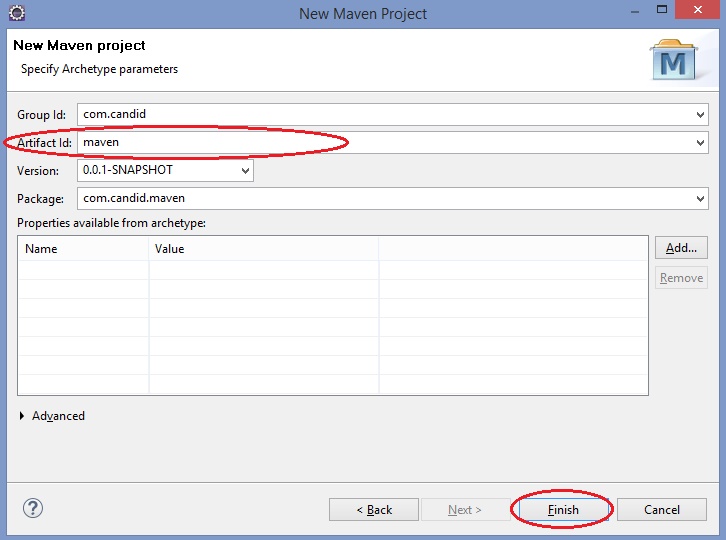Click the first empty row of properties table

coord(333,270)
